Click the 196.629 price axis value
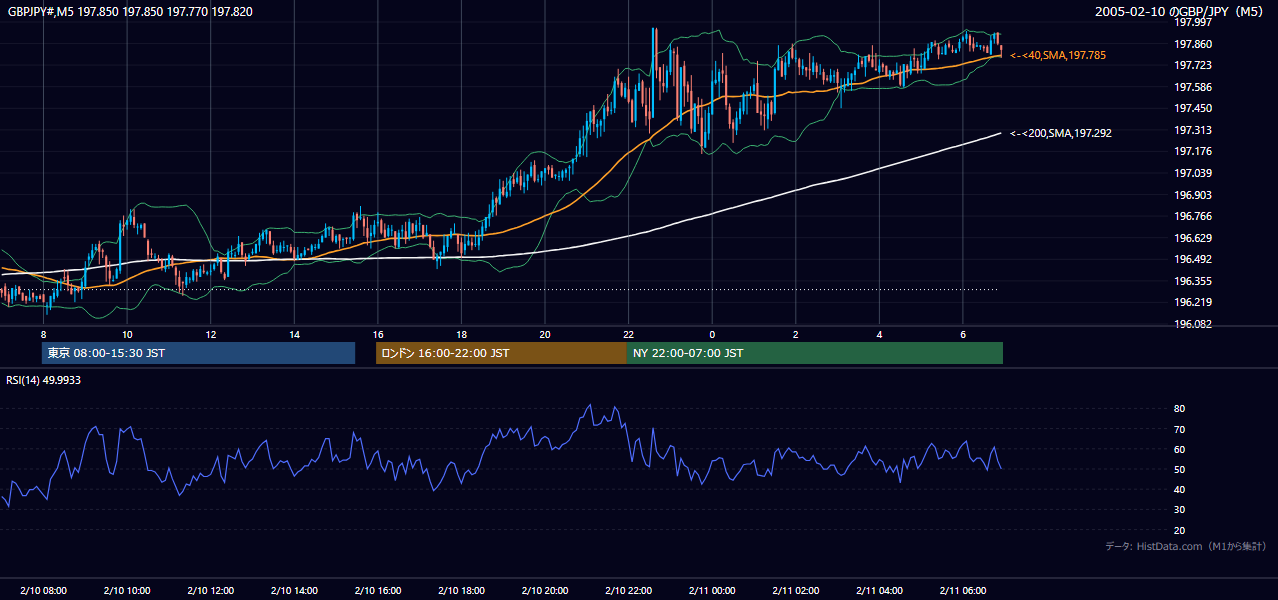This screenshot has height=600, width=1278. [x=1193, y=238]
